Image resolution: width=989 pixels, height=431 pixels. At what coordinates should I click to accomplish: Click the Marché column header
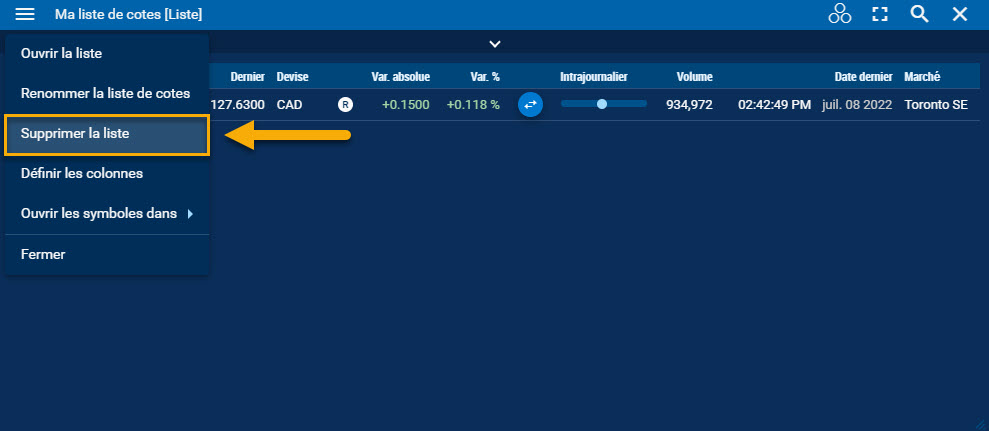pyautogui.click(x=921, y=77)
